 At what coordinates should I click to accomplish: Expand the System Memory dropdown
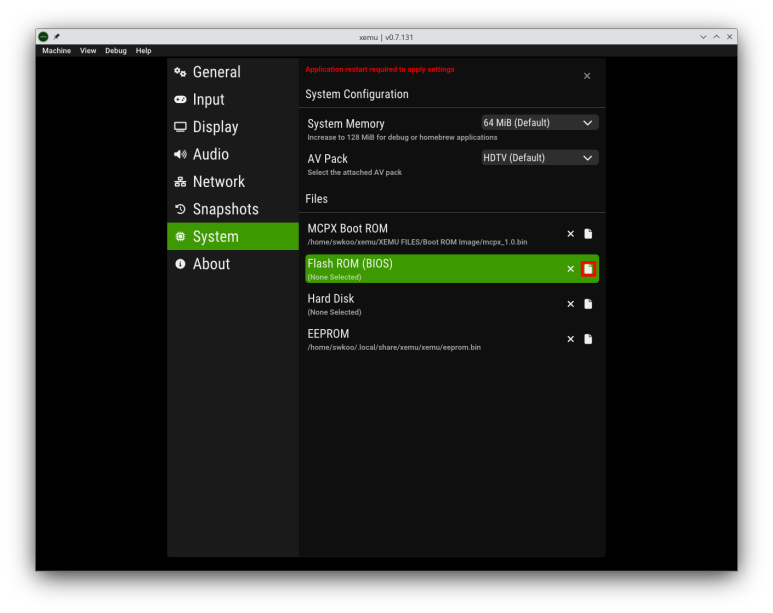pos(540,123)
